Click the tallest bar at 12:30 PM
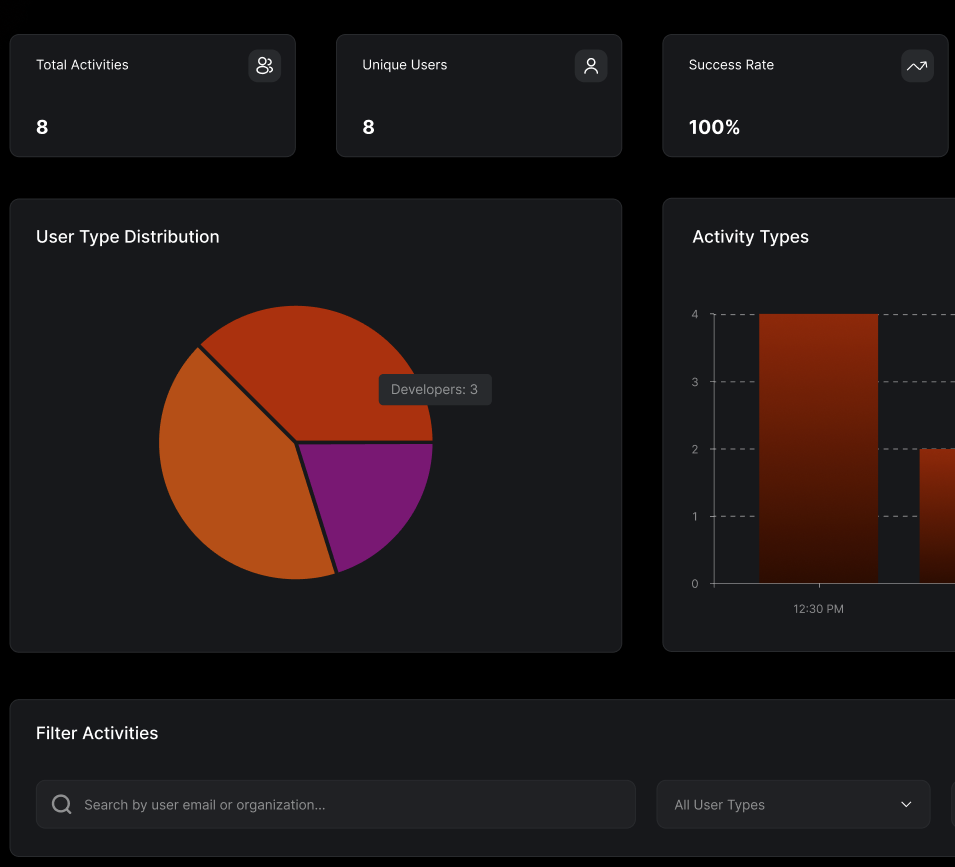This screenshot has height=867, width=955. click(x=818, y=450)
